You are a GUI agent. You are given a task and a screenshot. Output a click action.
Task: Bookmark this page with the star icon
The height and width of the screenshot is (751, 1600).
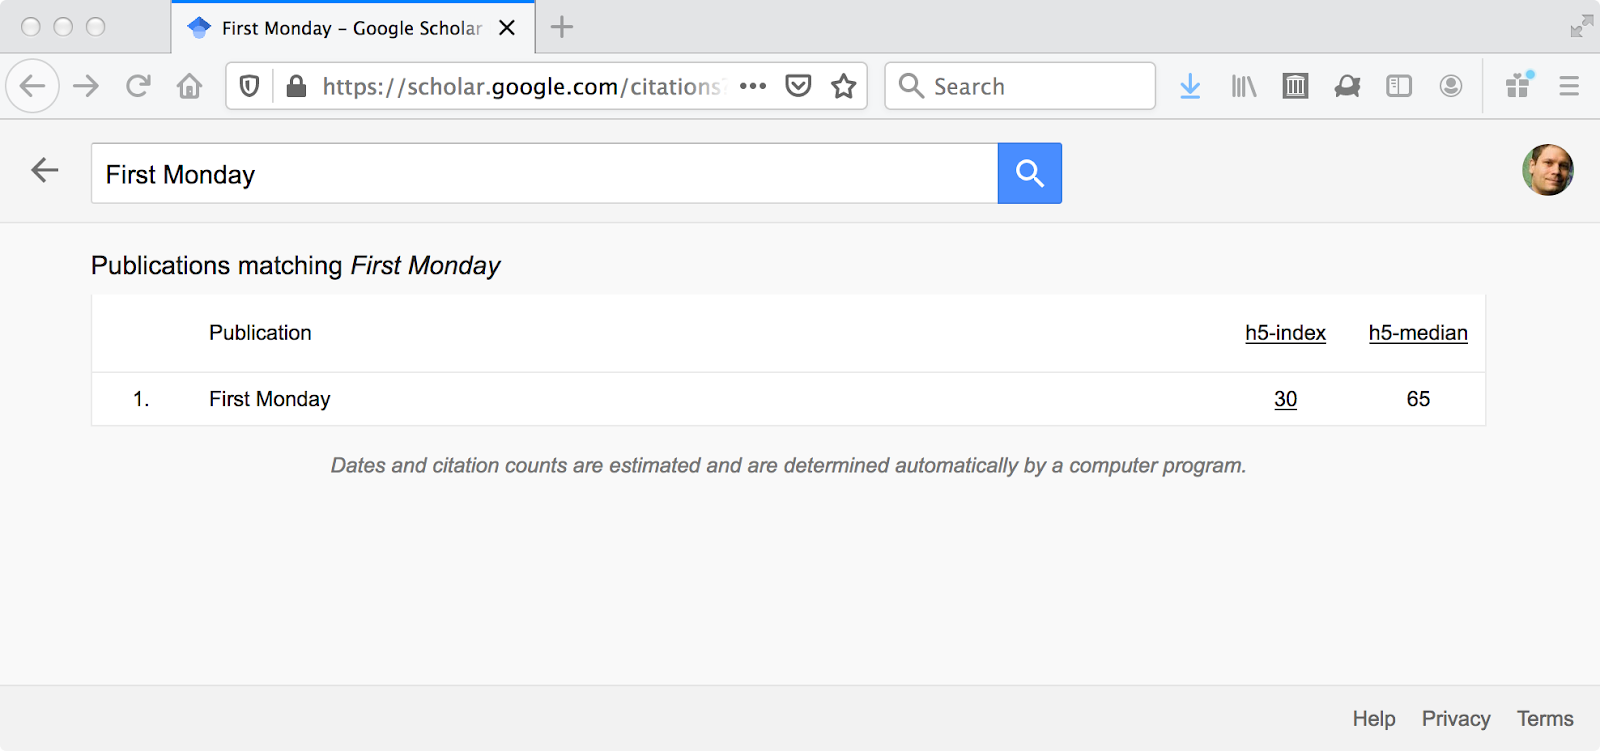click(844, 86)
